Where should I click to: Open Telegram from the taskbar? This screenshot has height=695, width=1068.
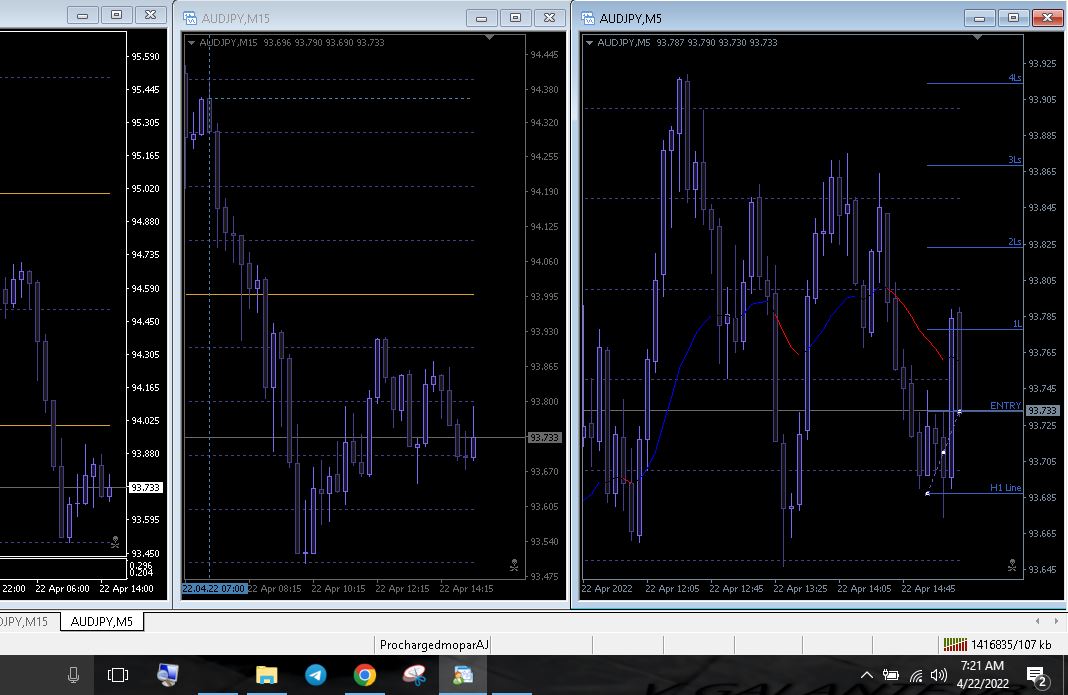point(315,675)
